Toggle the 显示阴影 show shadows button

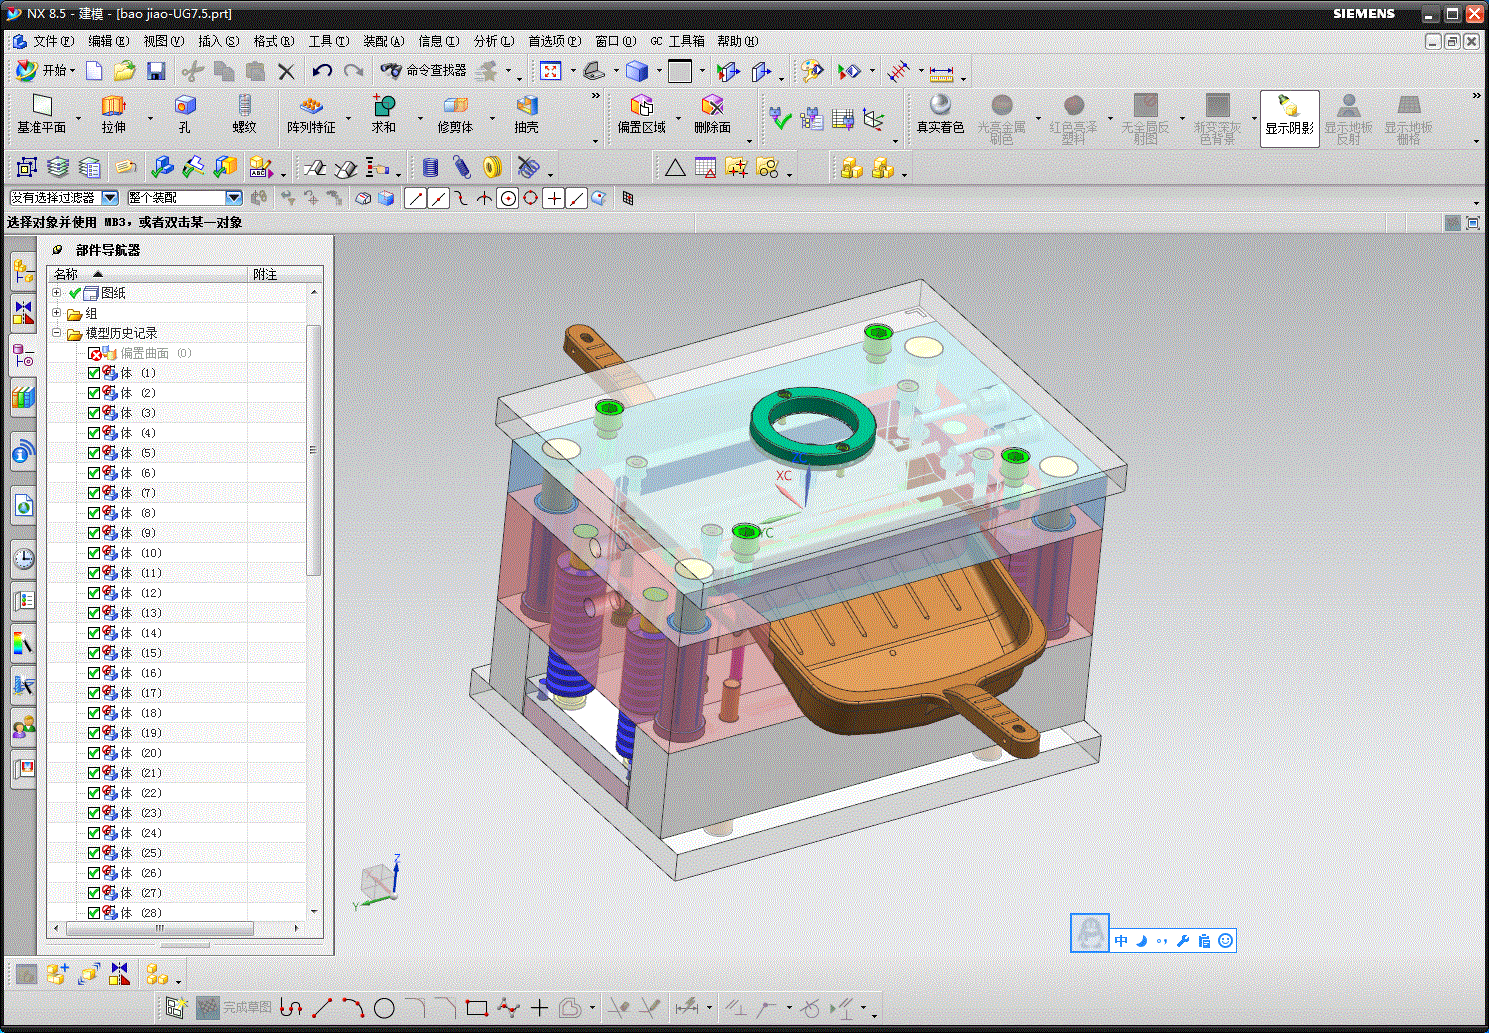[1289, 118]
